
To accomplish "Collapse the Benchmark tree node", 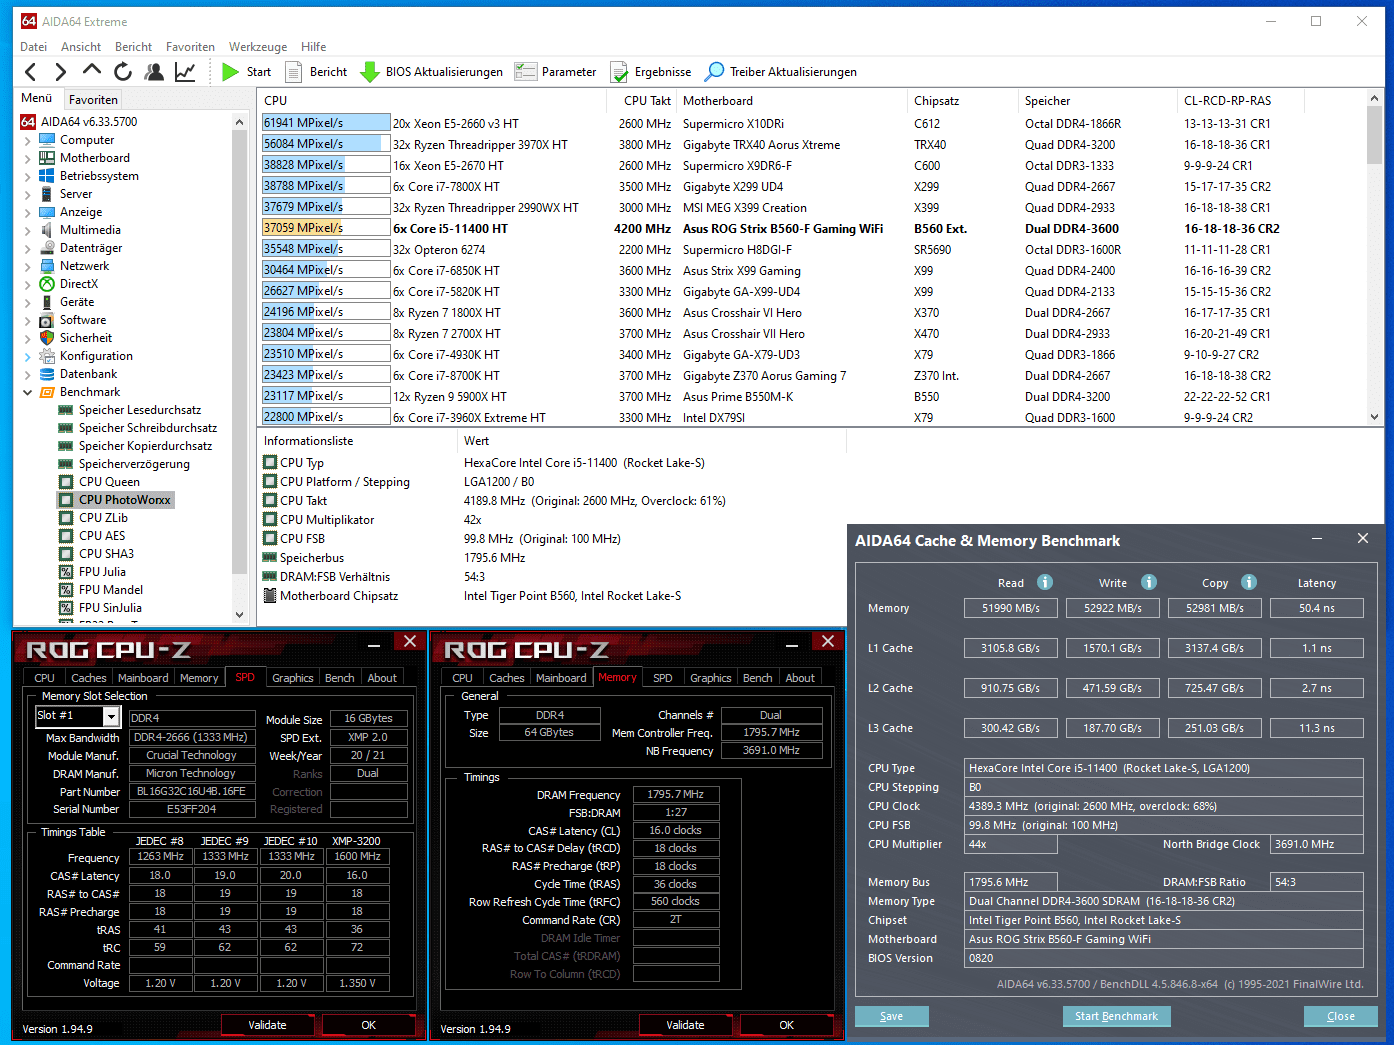I will coord(27,393).
